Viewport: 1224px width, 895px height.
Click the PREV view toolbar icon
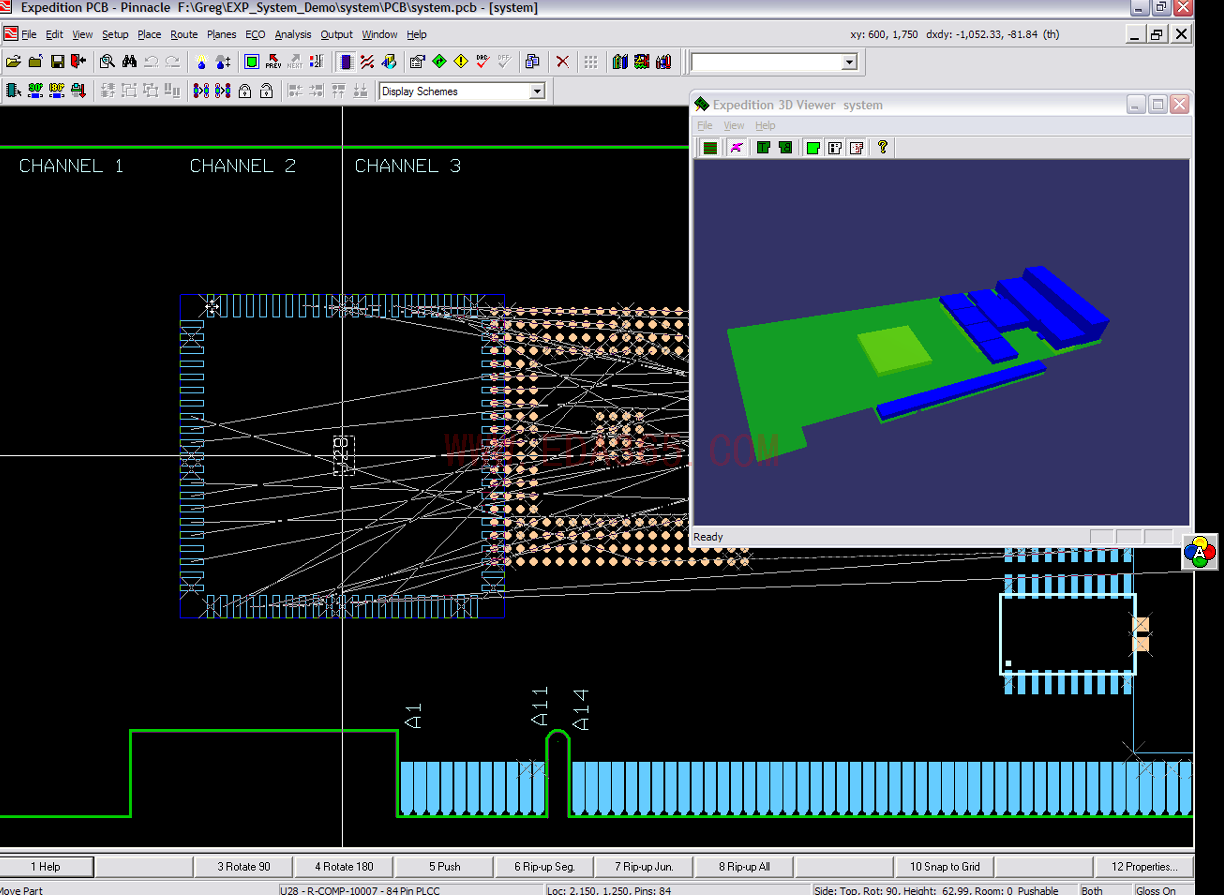coord(273,62)
